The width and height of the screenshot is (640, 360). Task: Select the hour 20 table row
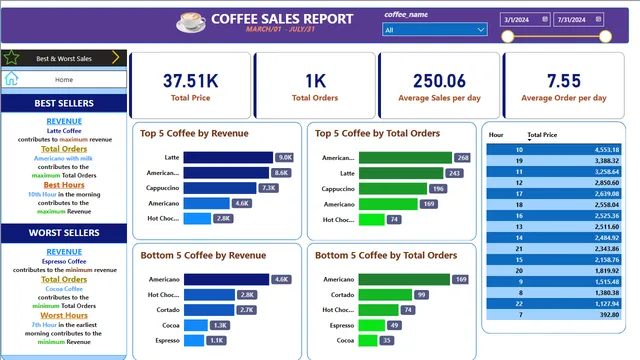pos(554,271)
